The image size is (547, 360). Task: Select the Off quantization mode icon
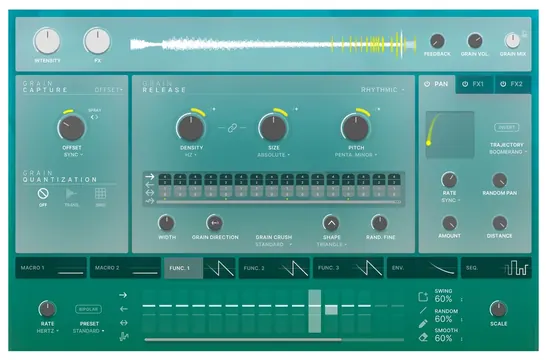coord(43,193)
